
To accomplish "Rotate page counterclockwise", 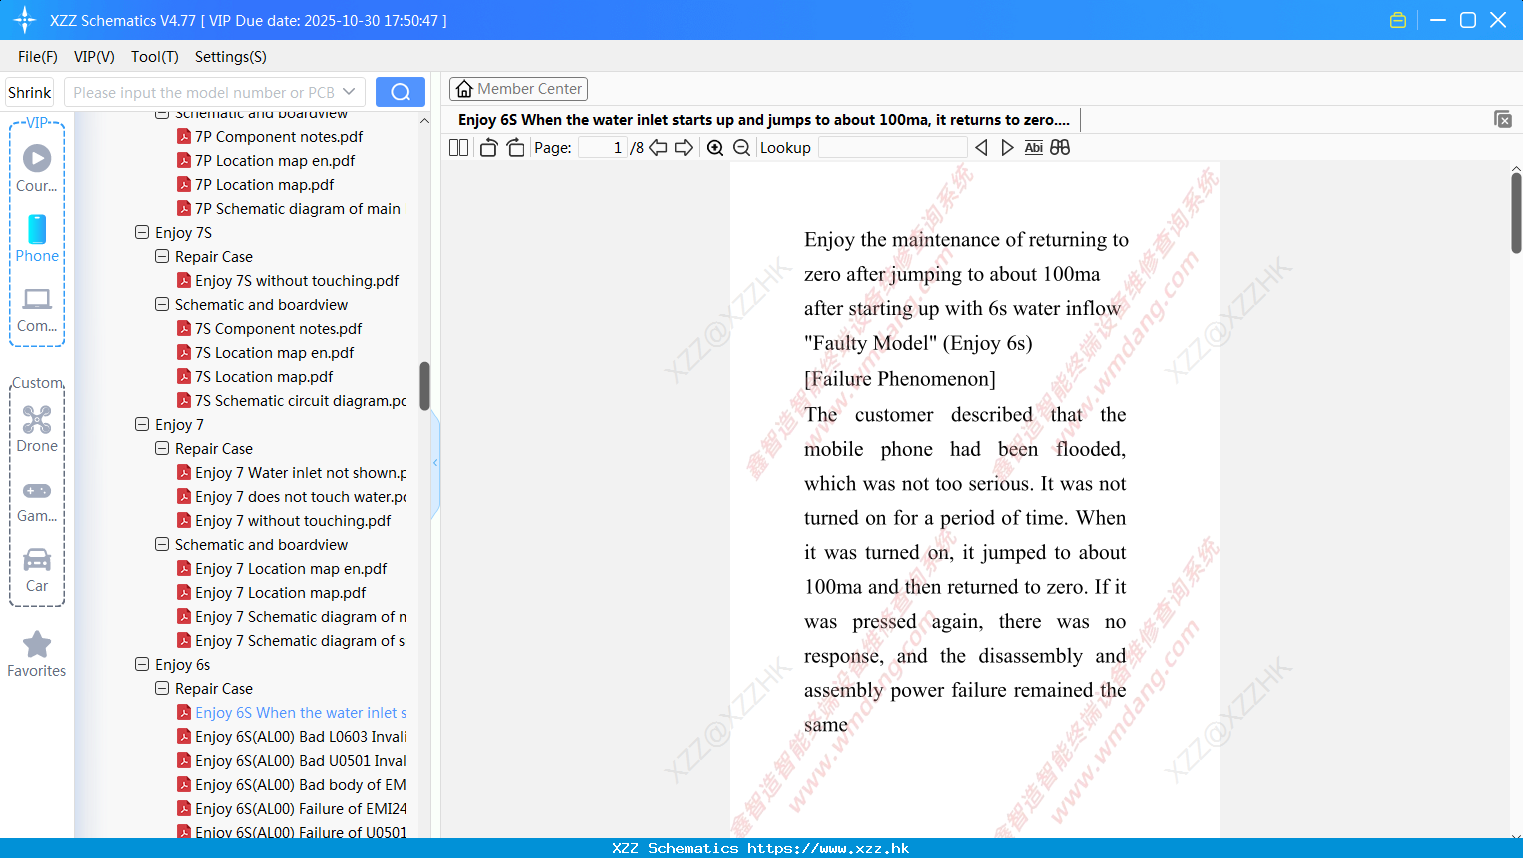I will (x=488, y=147).
